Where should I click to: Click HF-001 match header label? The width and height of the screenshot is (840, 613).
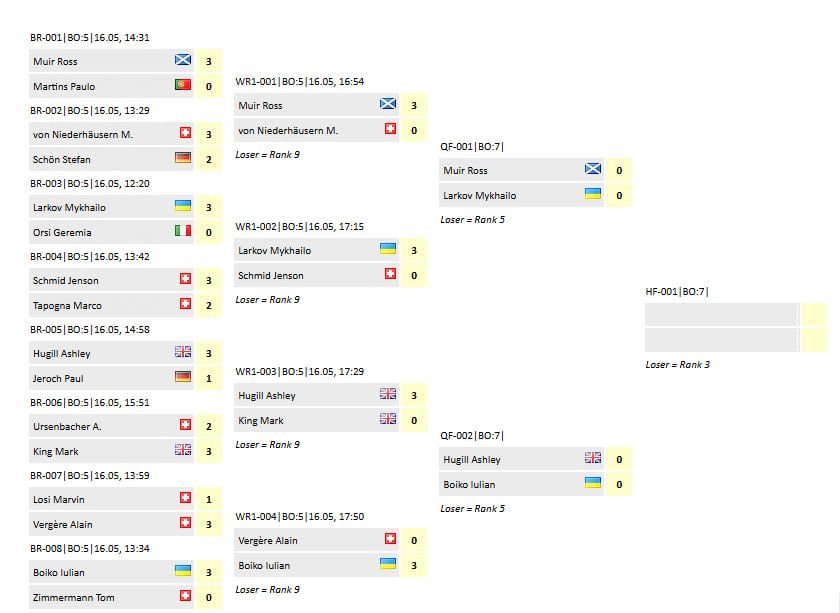click(x=677, y=292)
